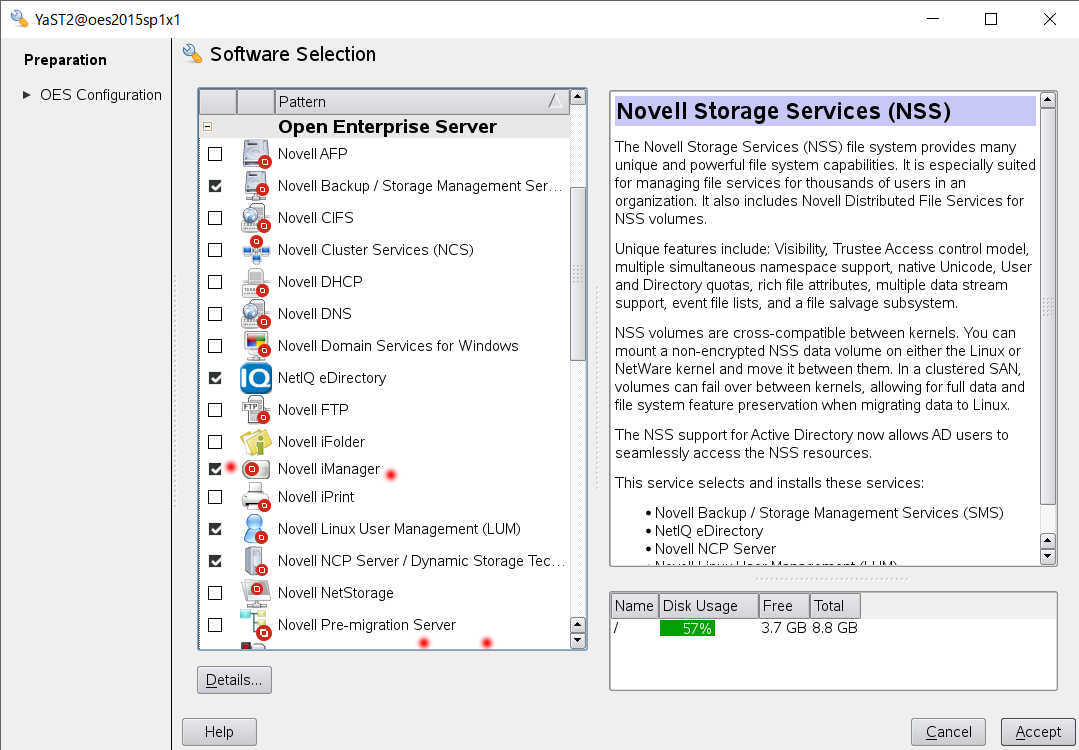Click the YaST2 title bar icon
The width and height of the screenshot is (1079, 750).
[x=19, y=19]
